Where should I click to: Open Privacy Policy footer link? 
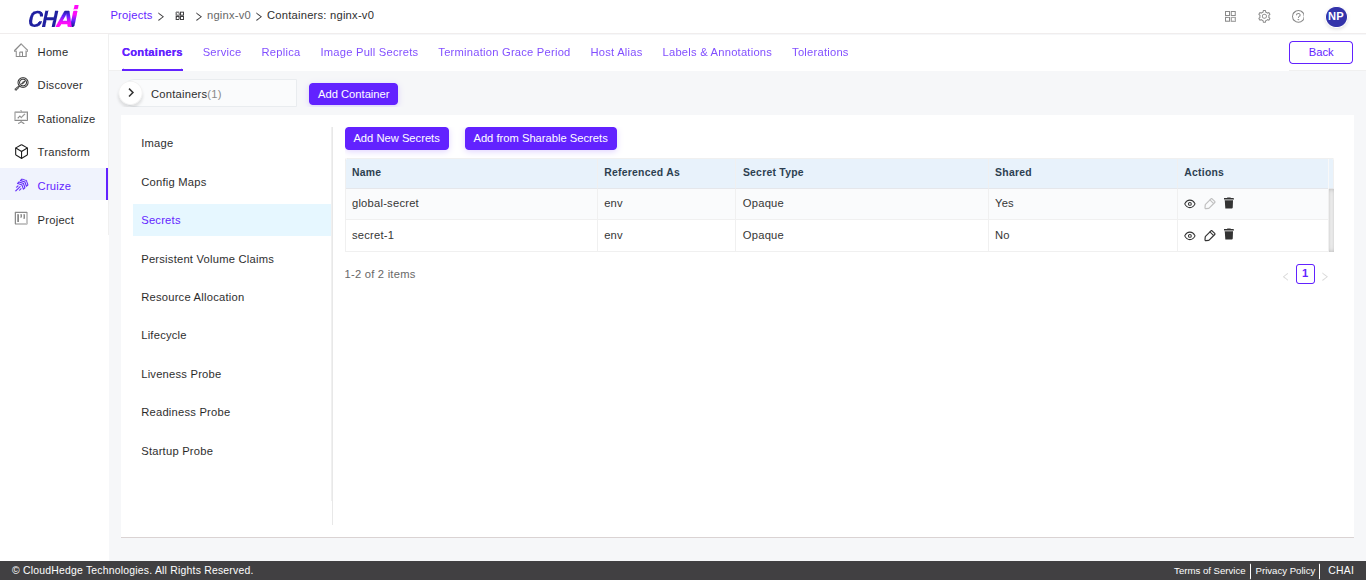(1285, 571)
